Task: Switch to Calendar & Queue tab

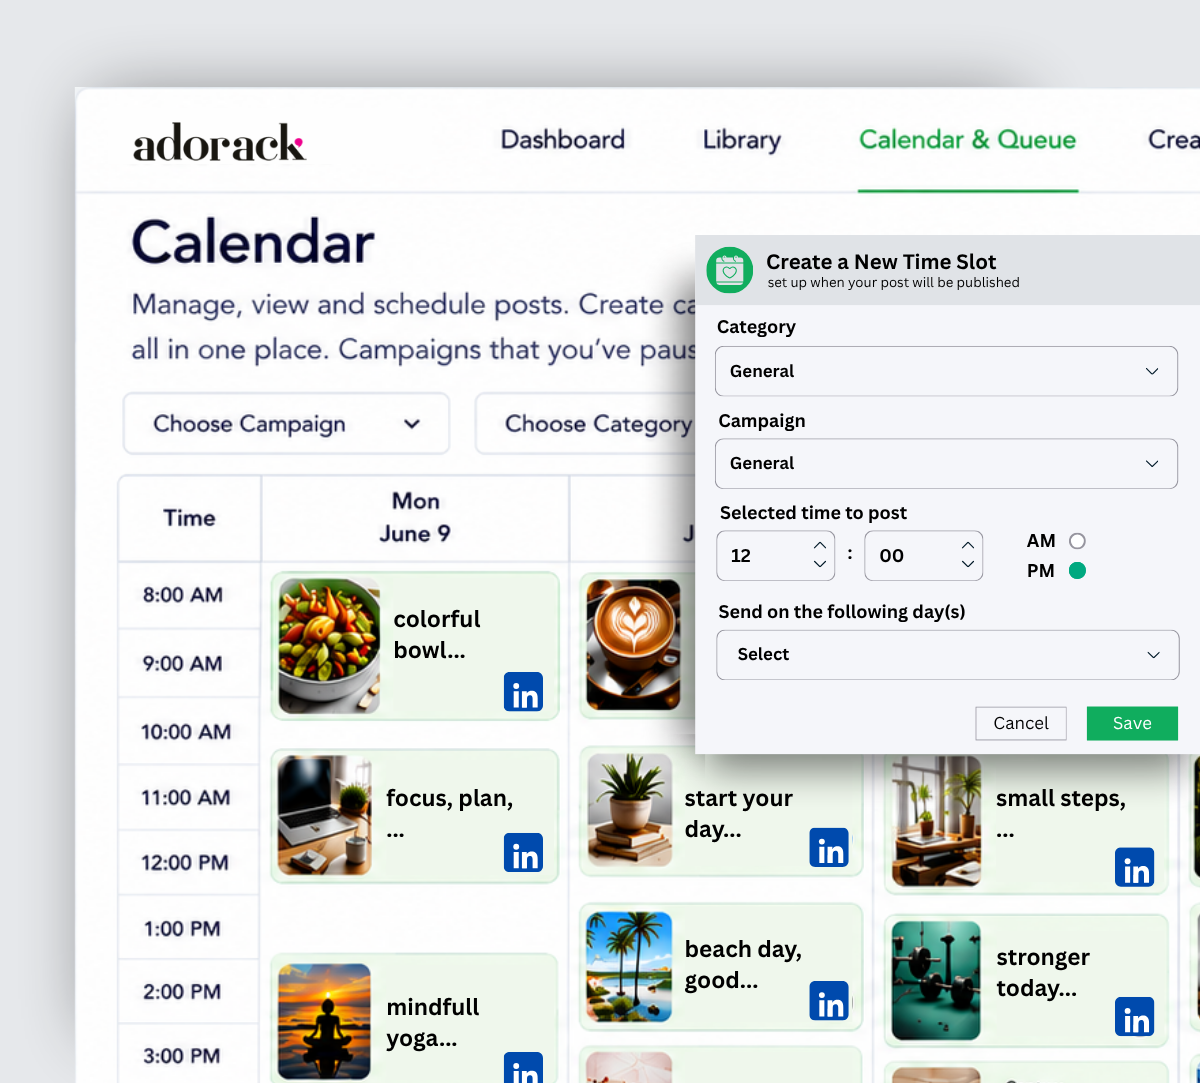Action: tap(968, 140)
